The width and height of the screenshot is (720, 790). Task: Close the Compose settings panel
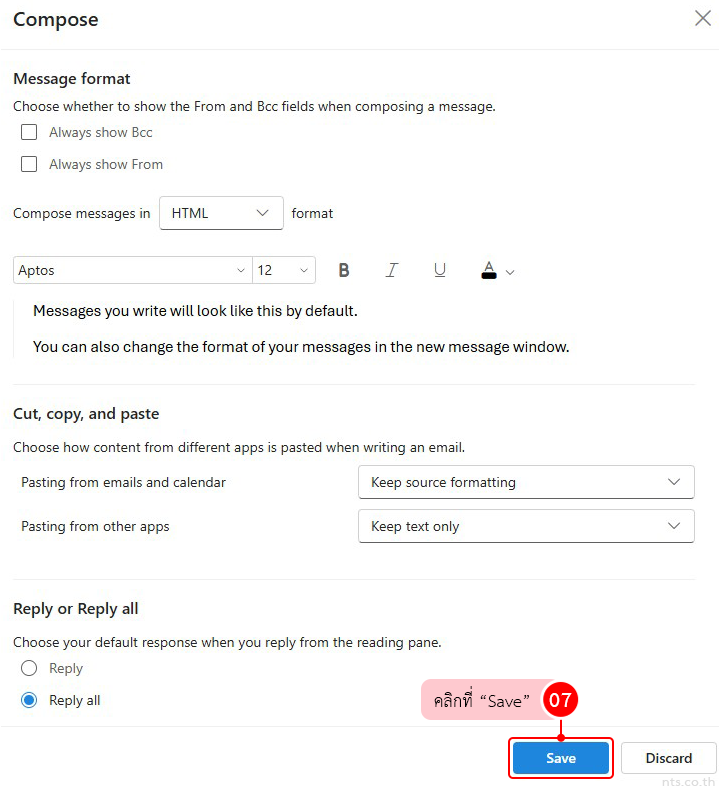pos(703,18)
